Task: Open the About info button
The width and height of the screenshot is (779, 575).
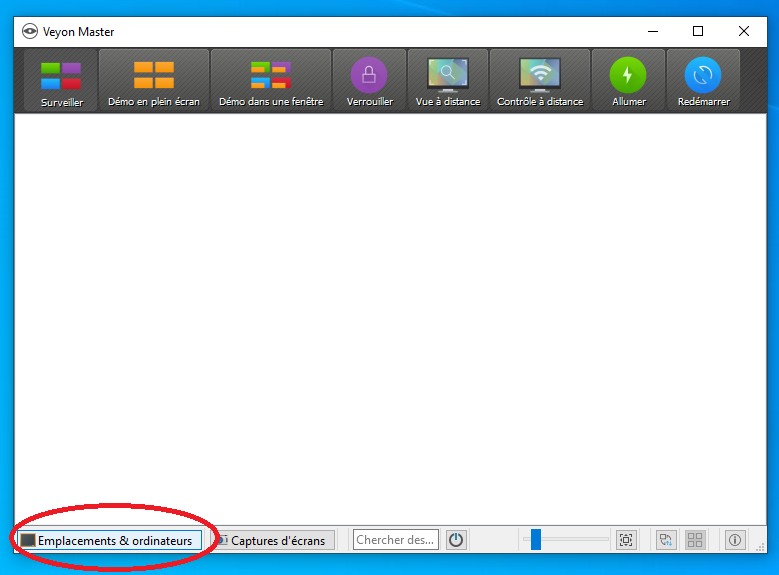Action: (734, 540)
